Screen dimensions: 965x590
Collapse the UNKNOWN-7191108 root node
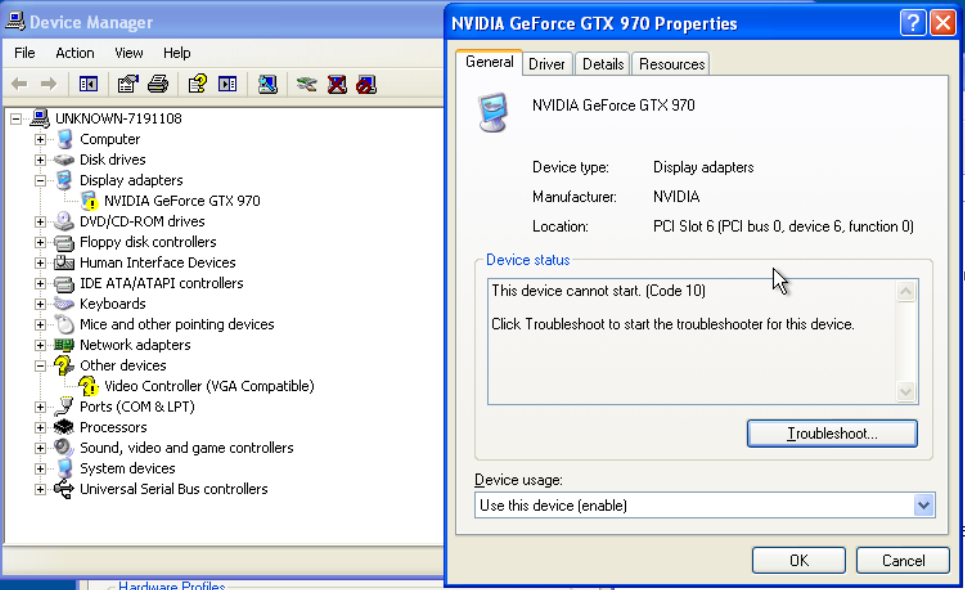pyautogui.click(x=16, y=119)
